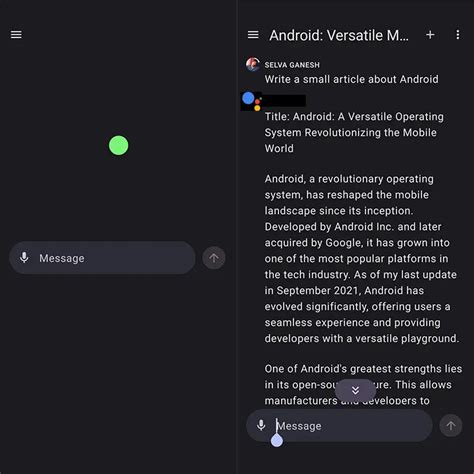Tap the microphone in the left message bar

(x=24, y=258)
